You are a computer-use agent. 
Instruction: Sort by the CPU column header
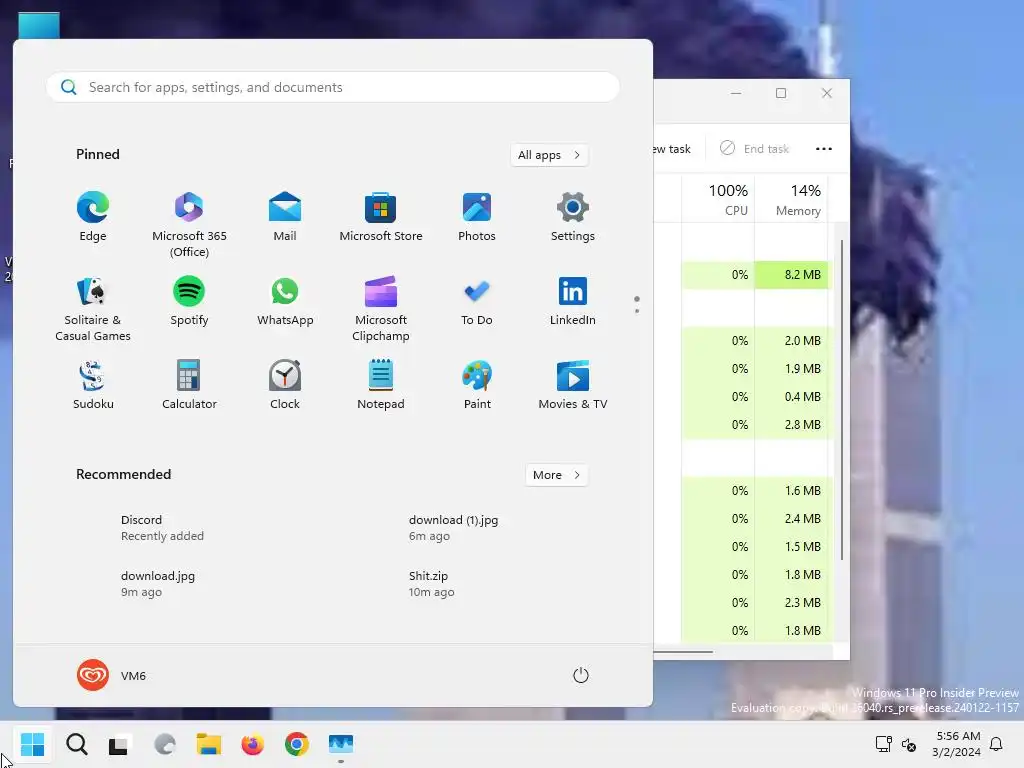pyautogui.click(x=718, y=199)
